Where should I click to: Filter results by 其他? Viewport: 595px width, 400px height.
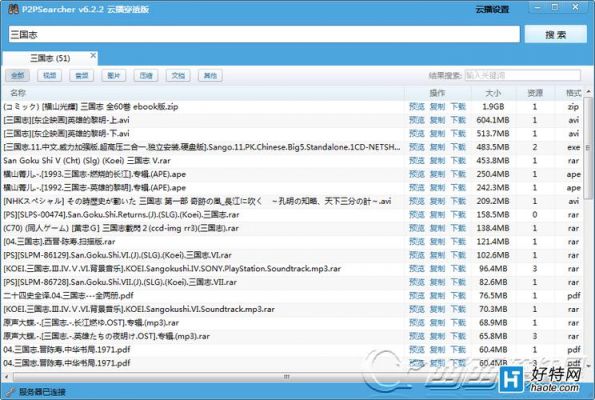[x=210, y=76]
